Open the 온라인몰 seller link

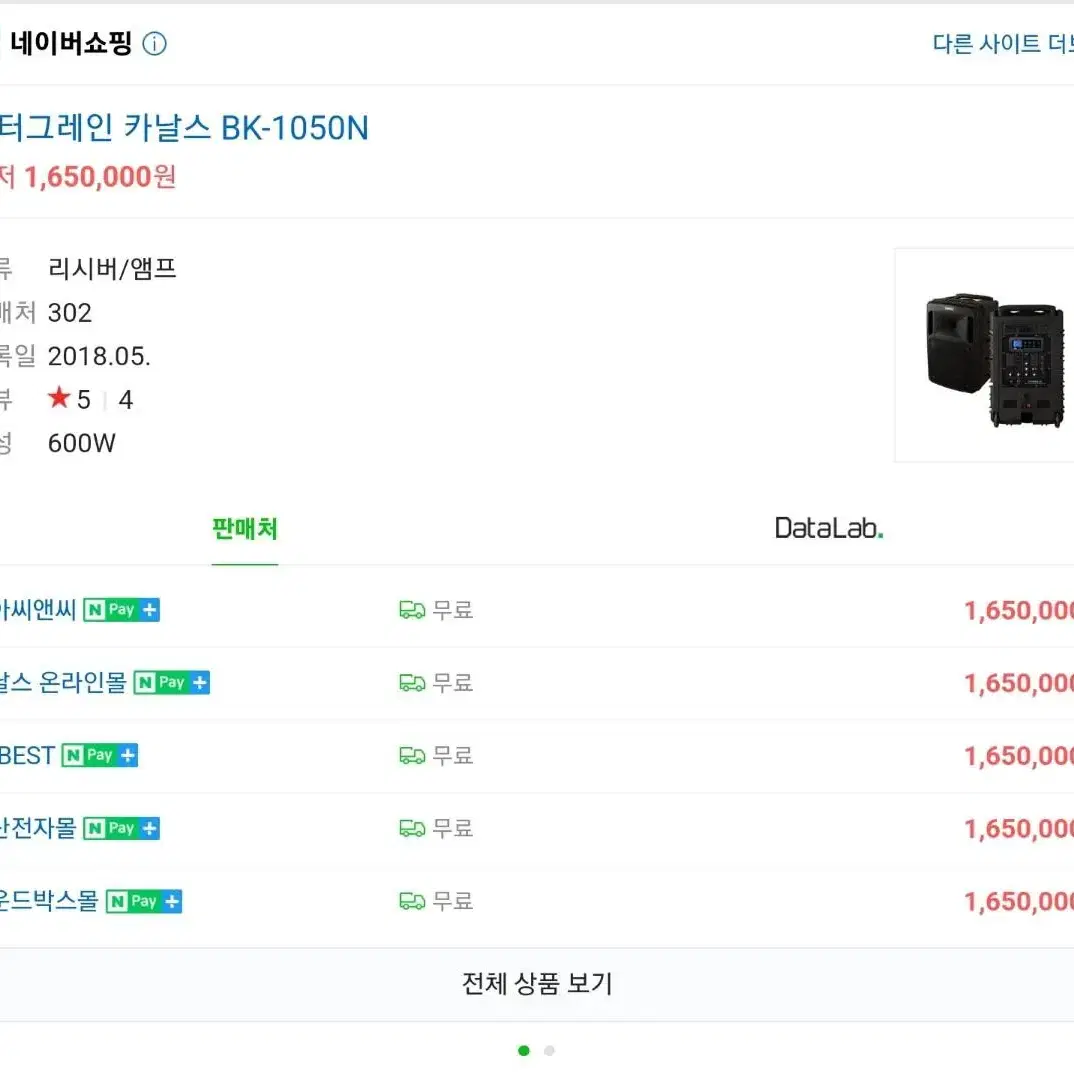click(63, 682)
